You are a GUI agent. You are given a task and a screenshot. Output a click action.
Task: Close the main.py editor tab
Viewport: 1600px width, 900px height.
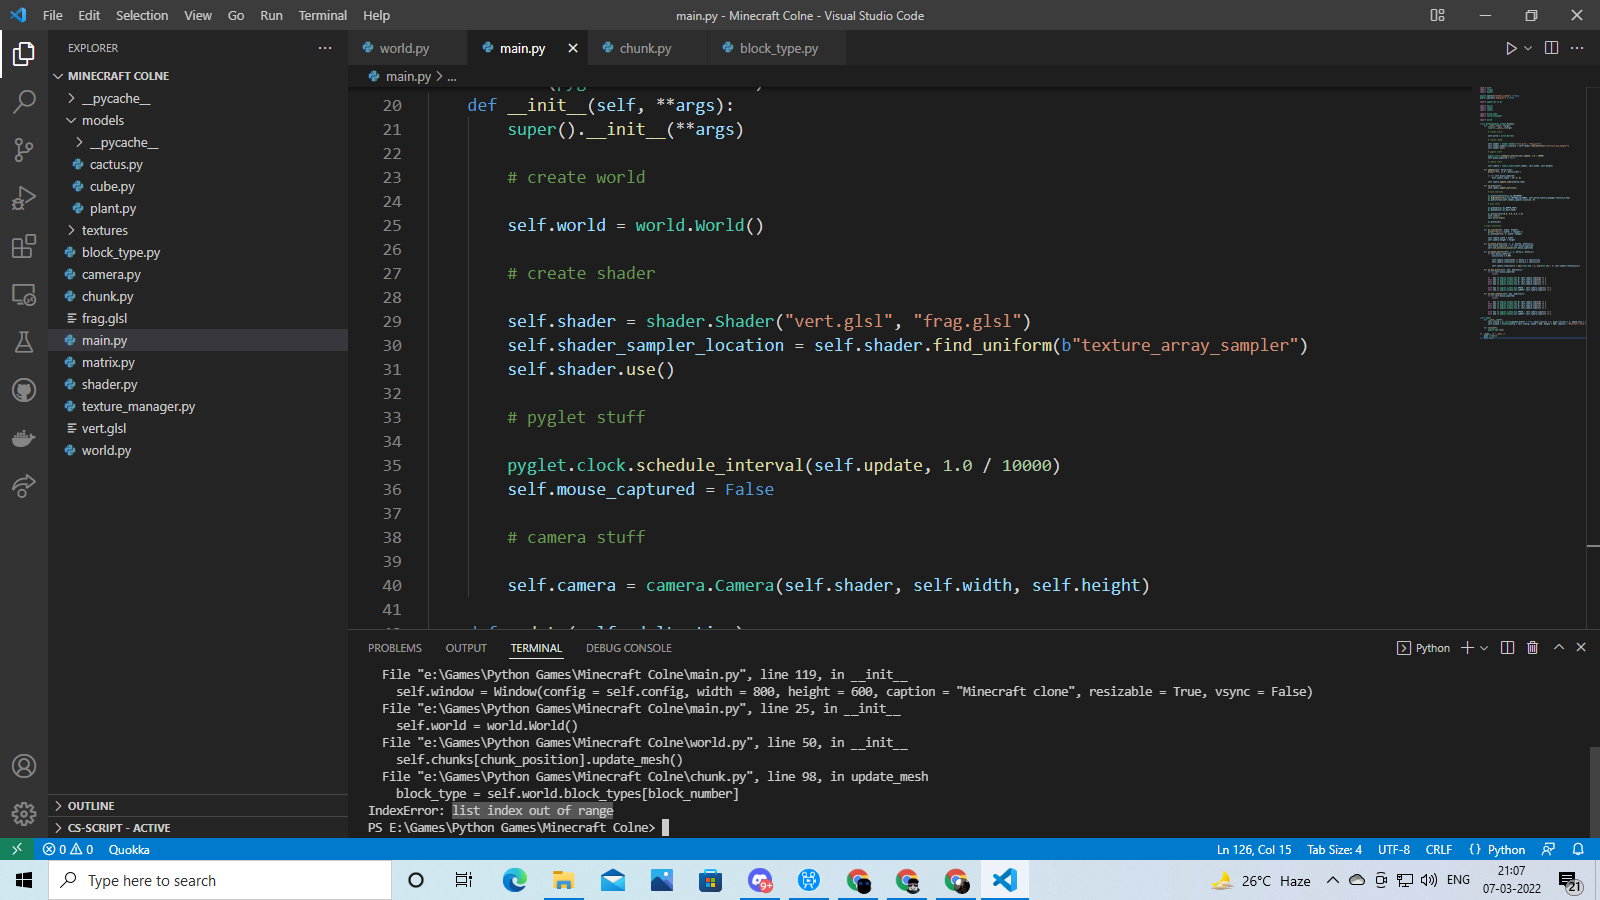pos(573,48)
